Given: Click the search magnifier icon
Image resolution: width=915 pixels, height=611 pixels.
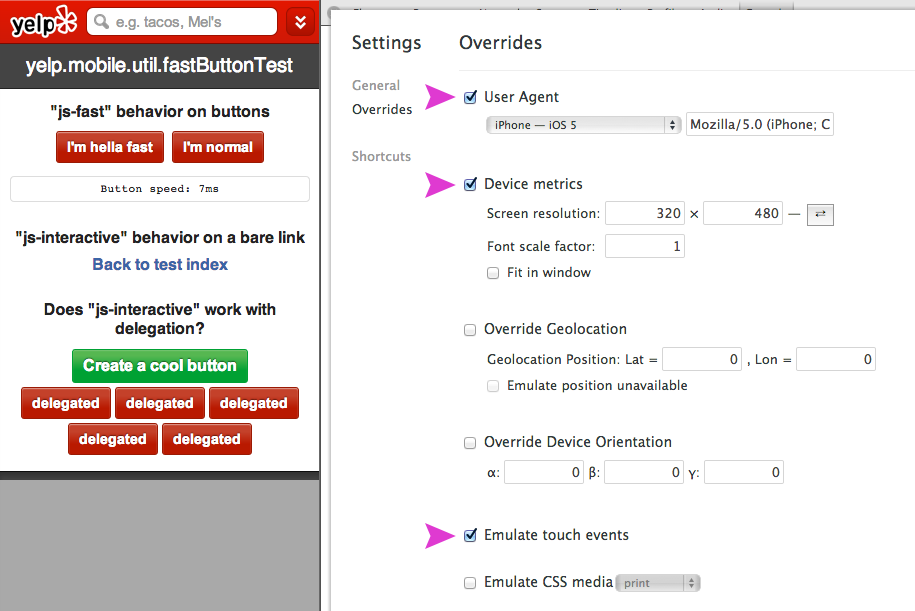Looking at the screenshot, I should (102, 22).
